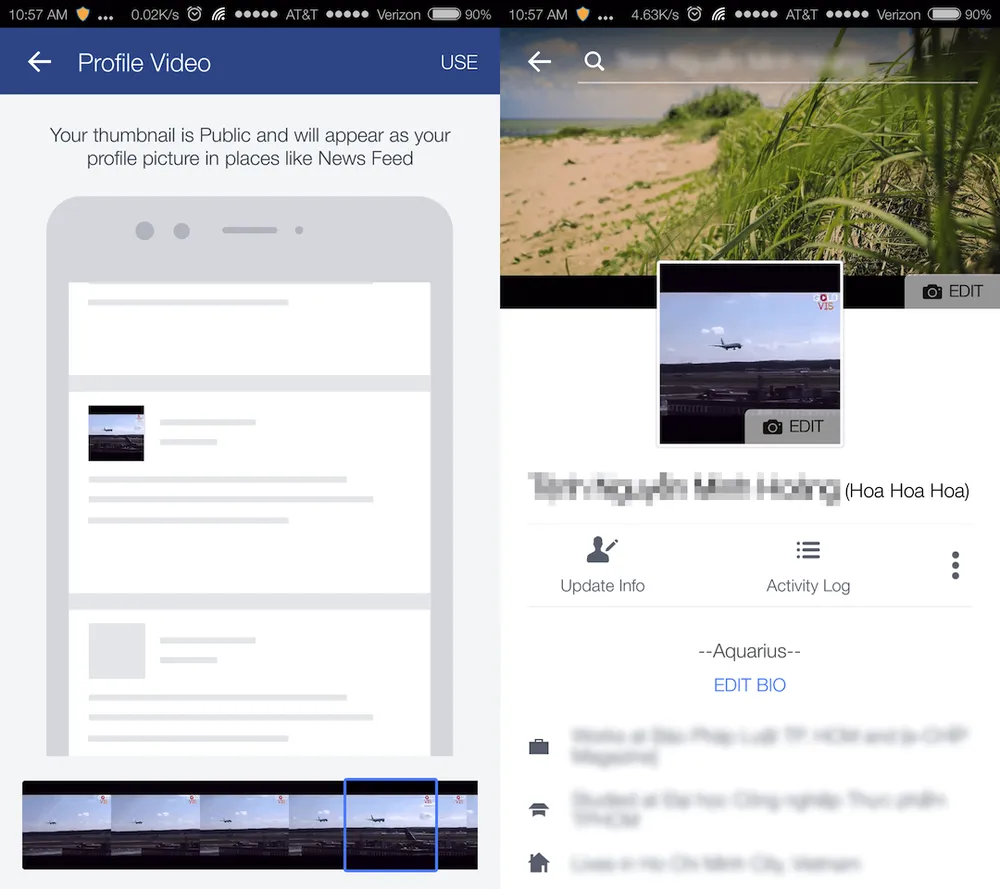Image resolution: width=1000 pixels, height=889 pixels.
Task: Select the highlighted frame in the video thumbnail strip
Action: [390, 825]
